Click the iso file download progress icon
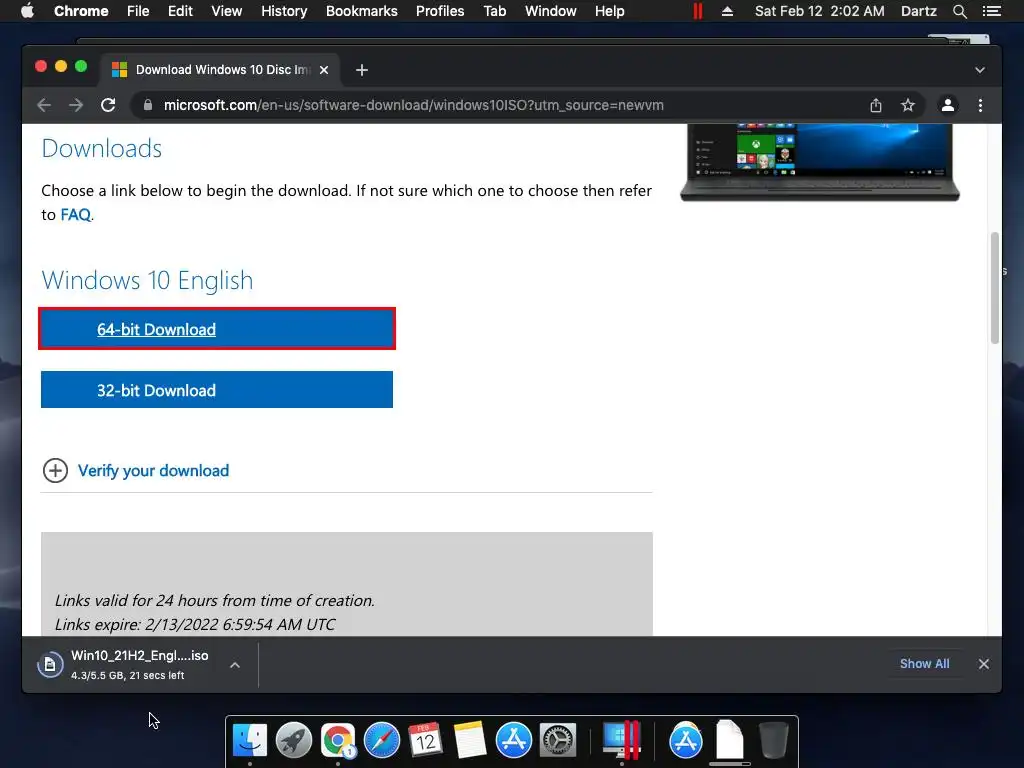This screenshot has height=768, width=1024. (x=50, y=665)
